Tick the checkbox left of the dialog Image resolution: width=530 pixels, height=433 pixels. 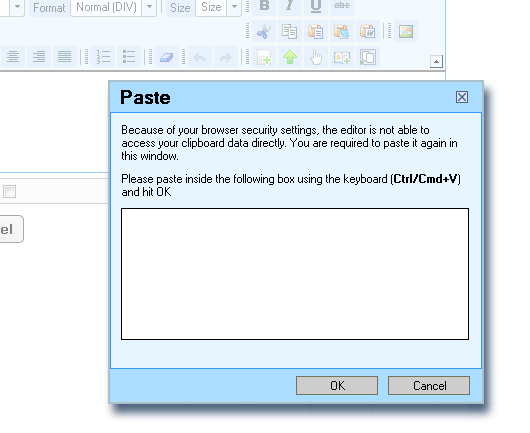[x=9, y=192]
